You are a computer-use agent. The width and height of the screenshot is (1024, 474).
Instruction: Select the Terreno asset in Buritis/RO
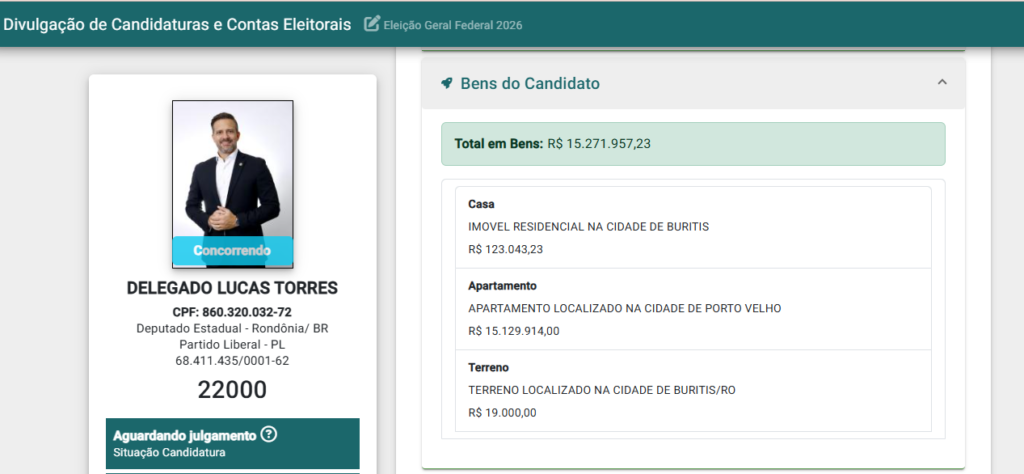click(x=693, y=390)
